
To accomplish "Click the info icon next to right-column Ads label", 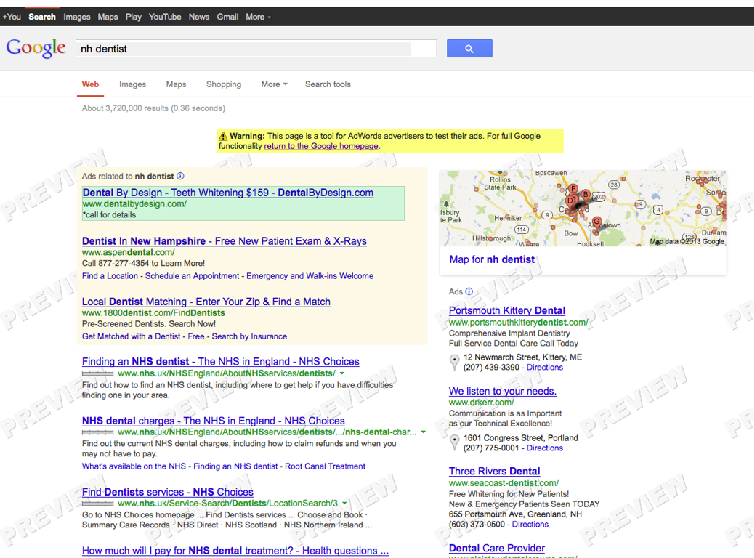I will (x=469, y=291).
